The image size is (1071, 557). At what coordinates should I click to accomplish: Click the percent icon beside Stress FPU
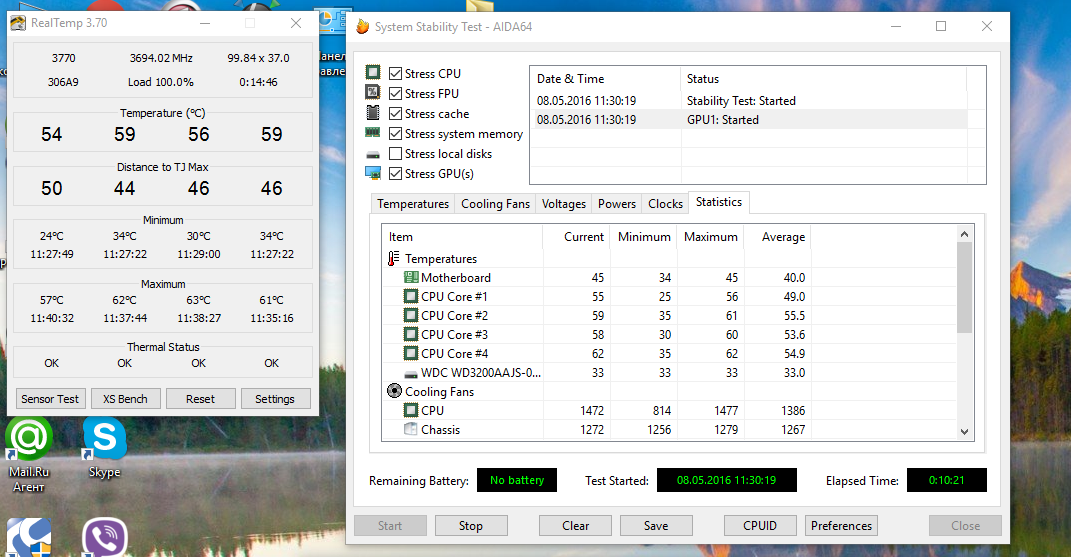(373, 92)
